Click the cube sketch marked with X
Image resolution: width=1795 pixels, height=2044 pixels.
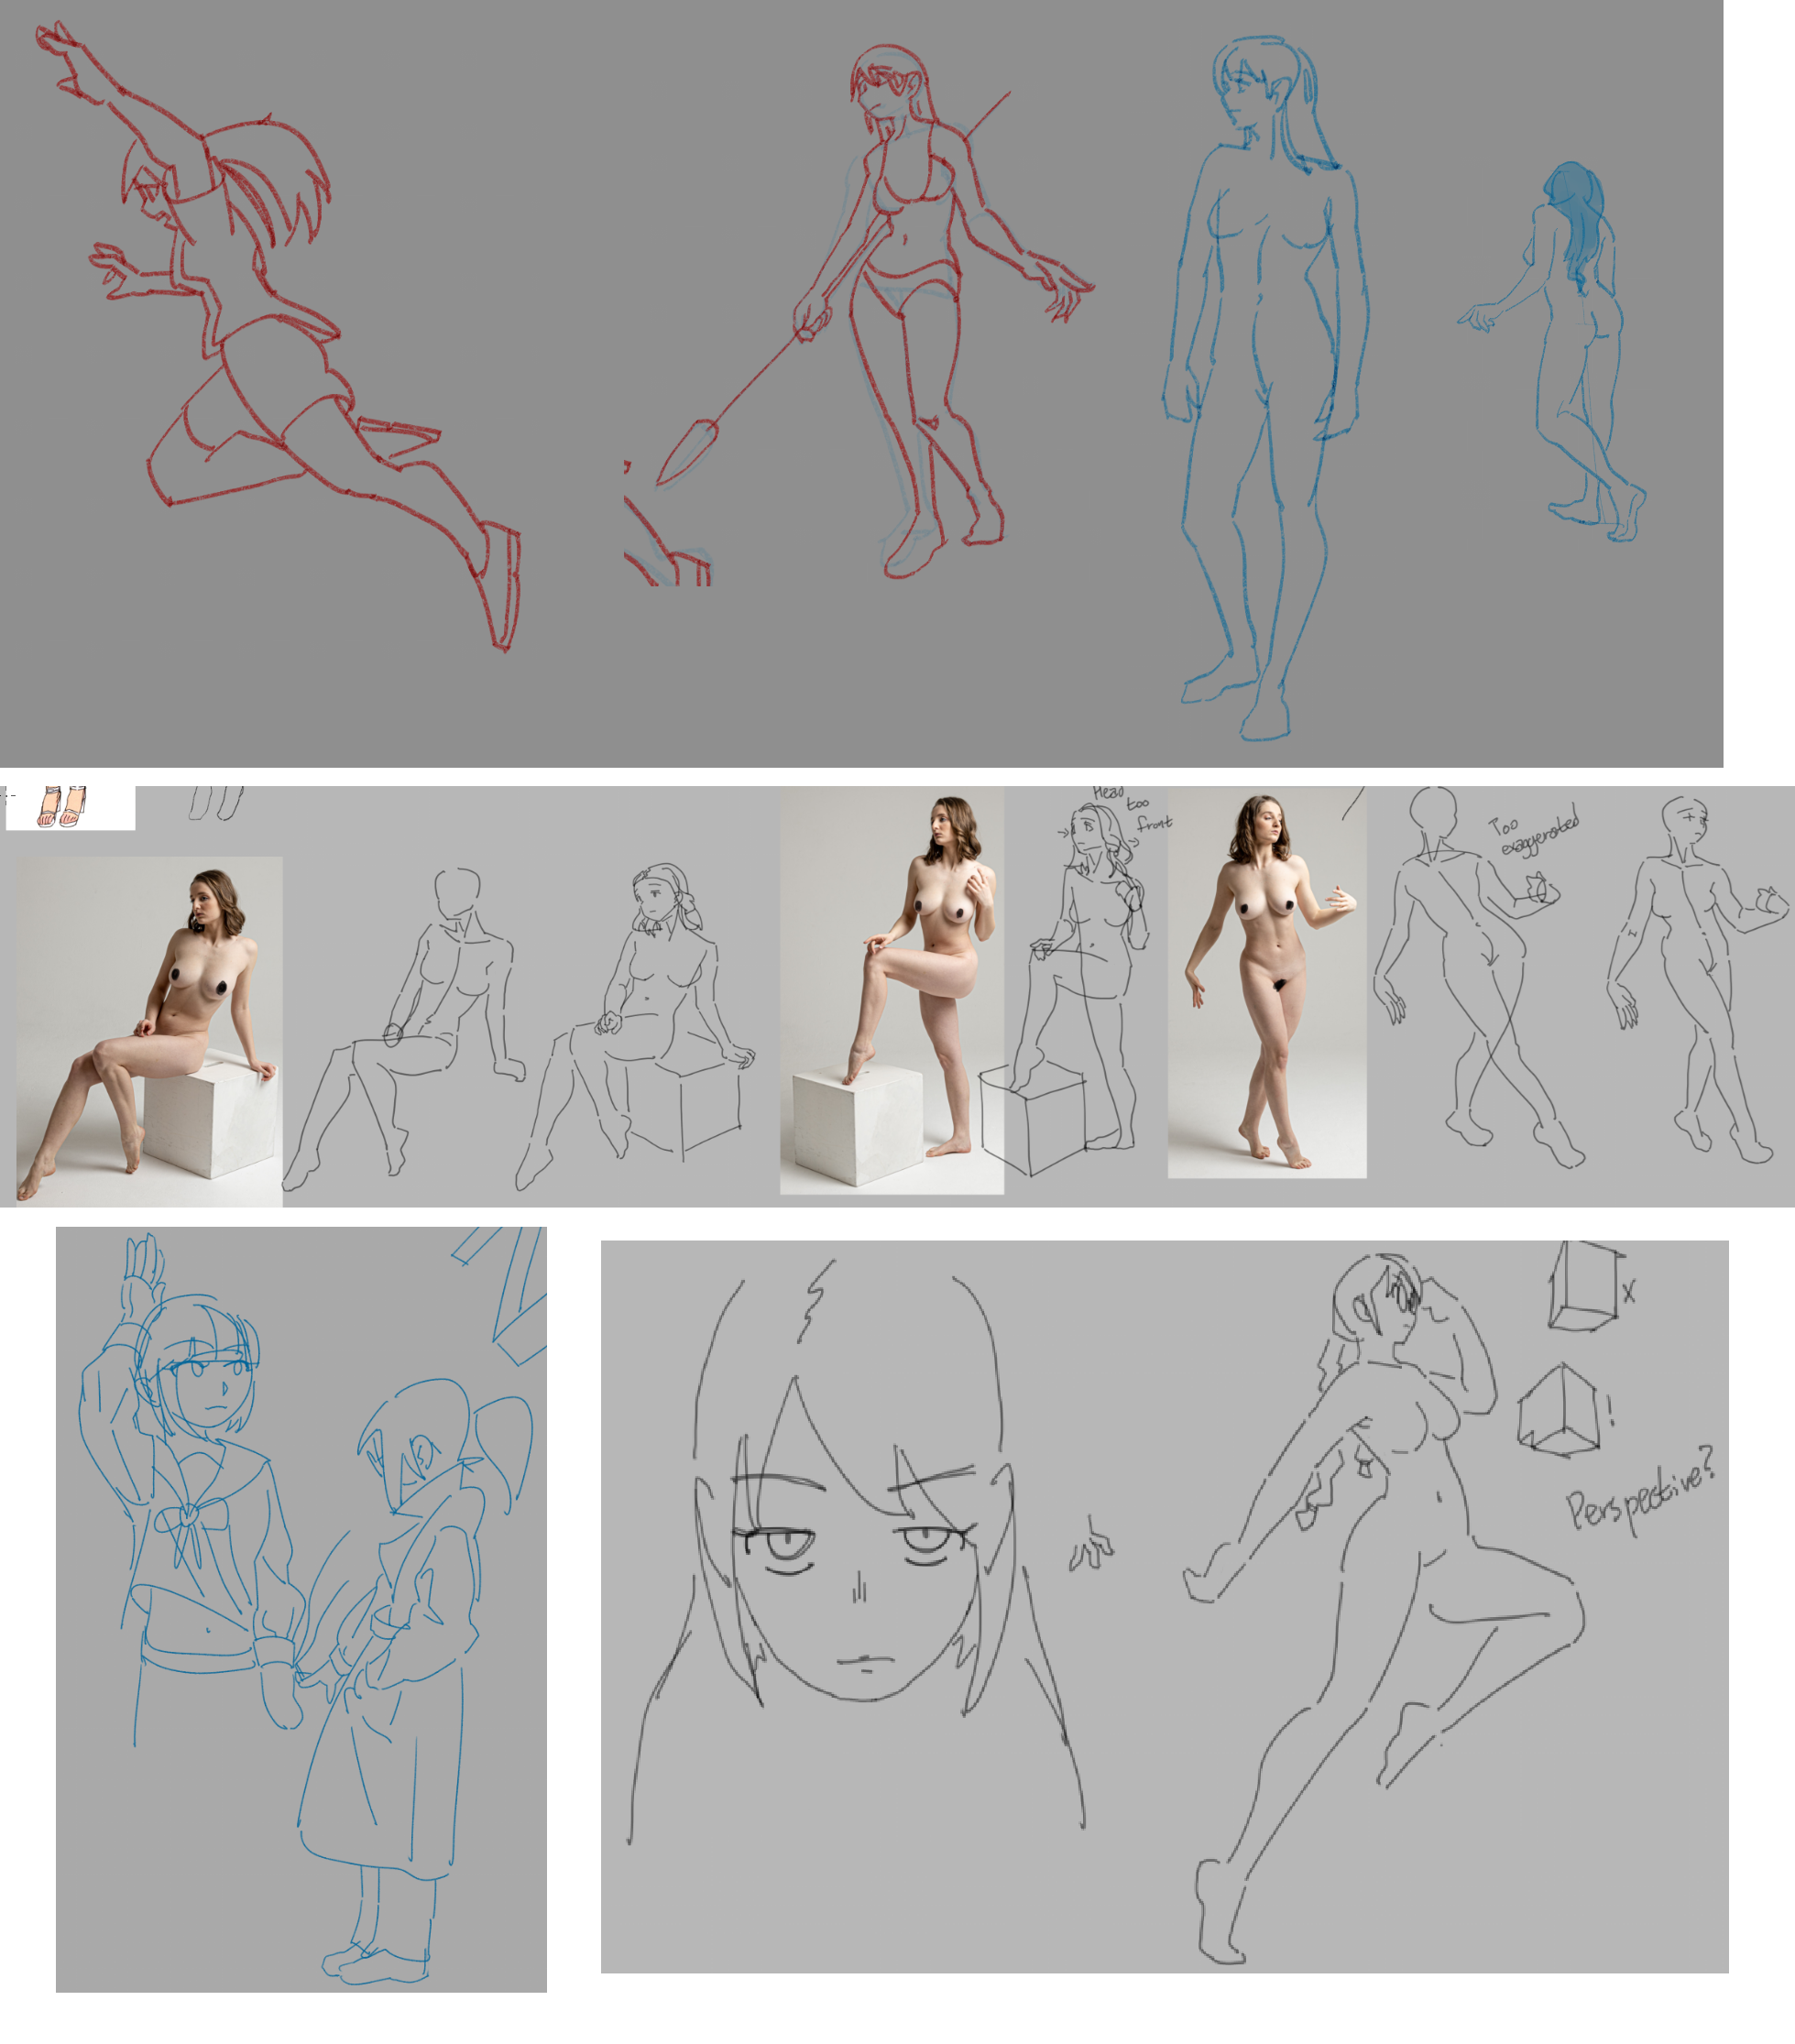(1583, 1288)
